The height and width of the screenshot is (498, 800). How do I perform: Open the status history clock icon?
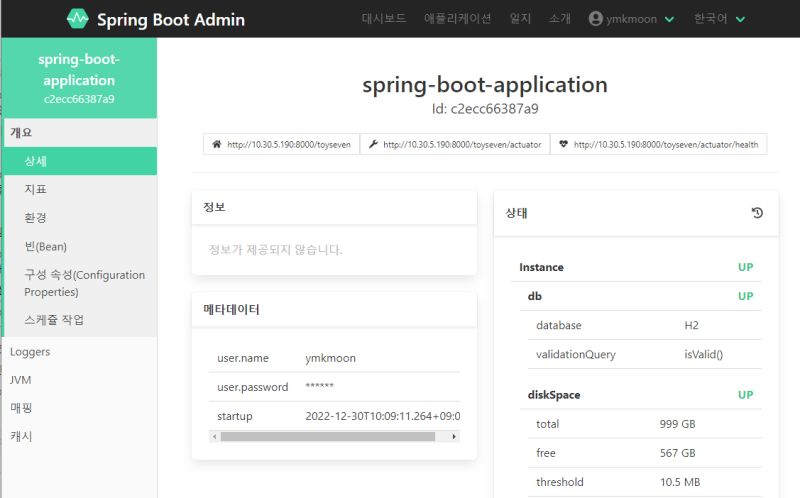(757, 213)
